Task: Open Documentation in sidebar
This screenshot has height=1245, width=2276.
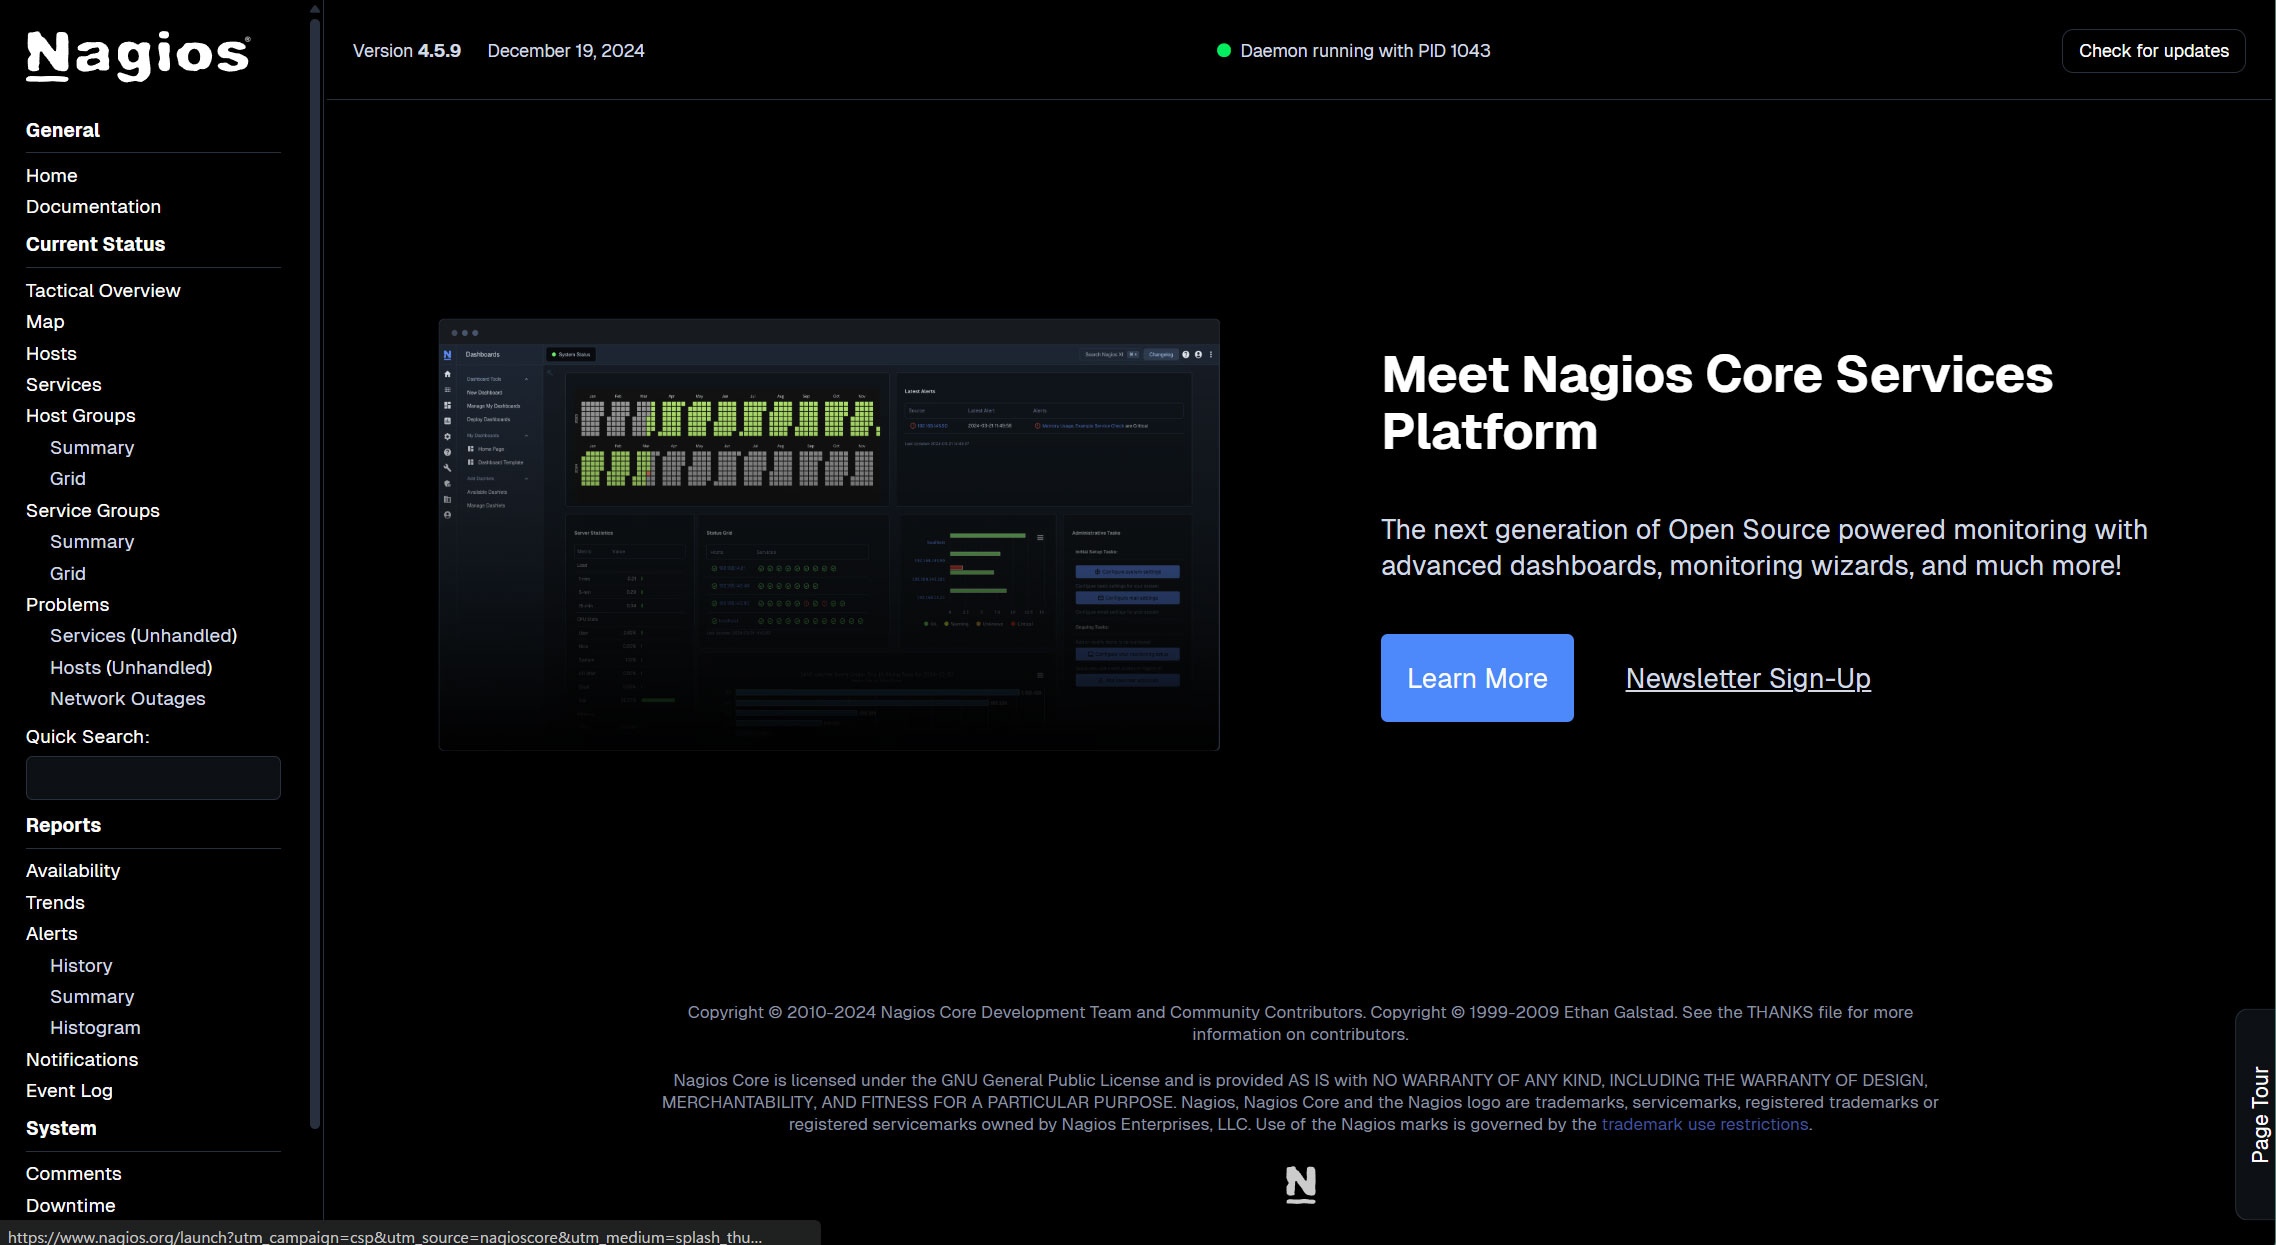Action: click(93, 206)
